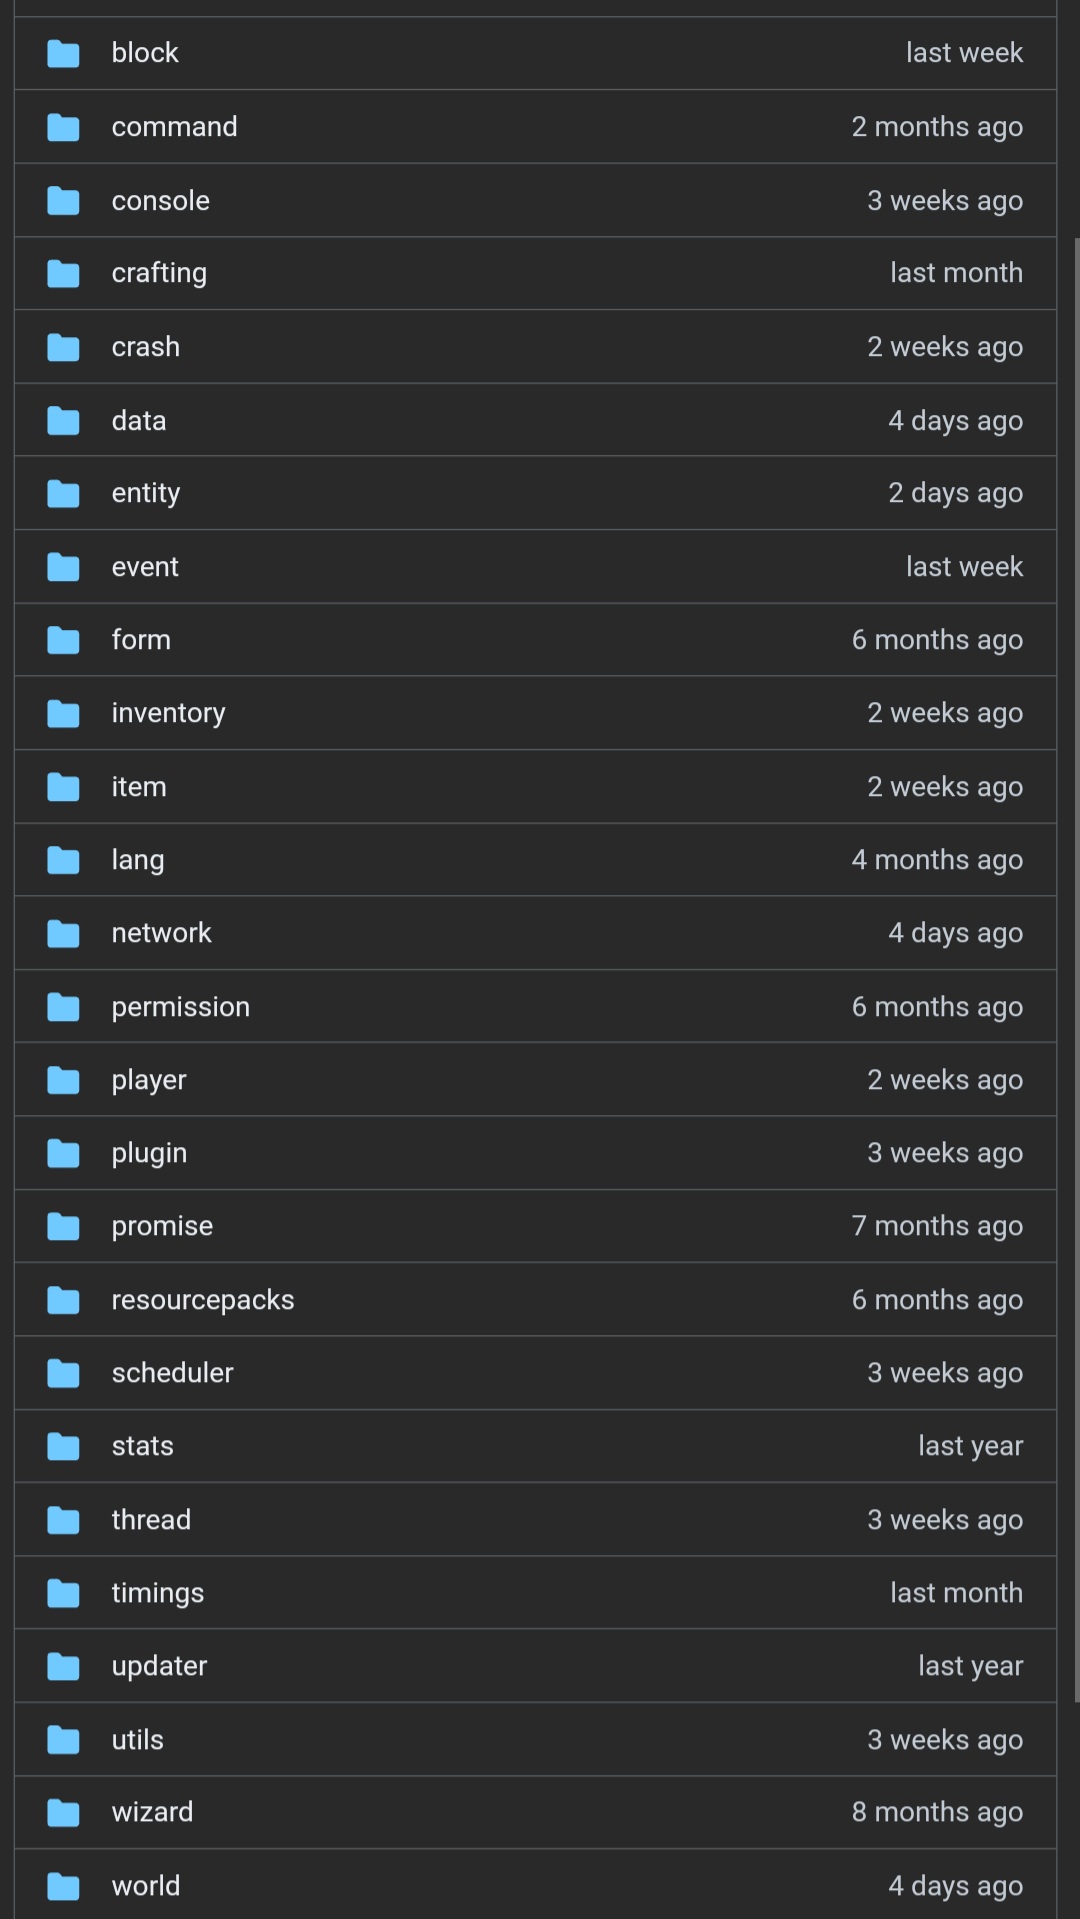The height and width of the screenshot is (1919, 1080).
Task: Open the data folder link
Action: coord(138,420)
